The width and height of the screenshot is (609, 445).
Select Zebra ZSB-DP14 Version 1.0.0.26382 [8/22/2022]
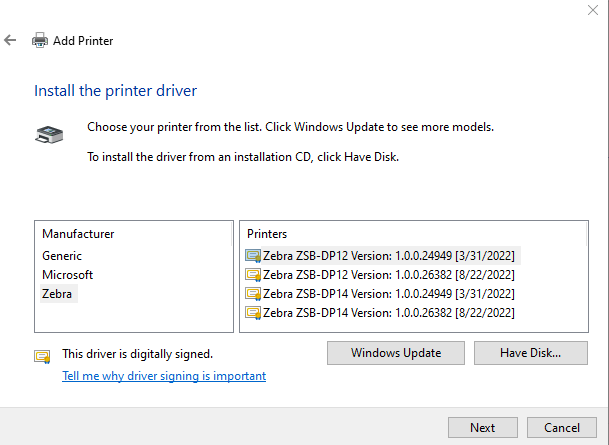tap(380, 313)
